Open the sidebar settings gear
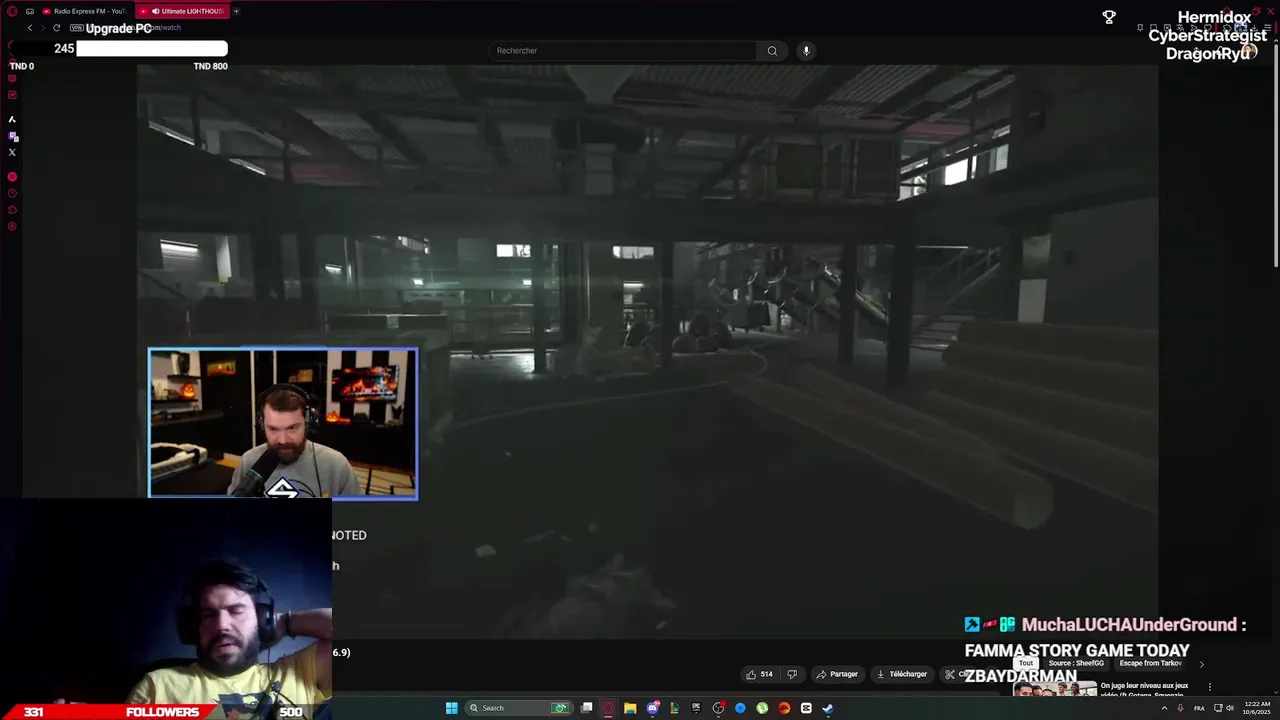Screen dimensions: 1280x720 click(12, 227)
